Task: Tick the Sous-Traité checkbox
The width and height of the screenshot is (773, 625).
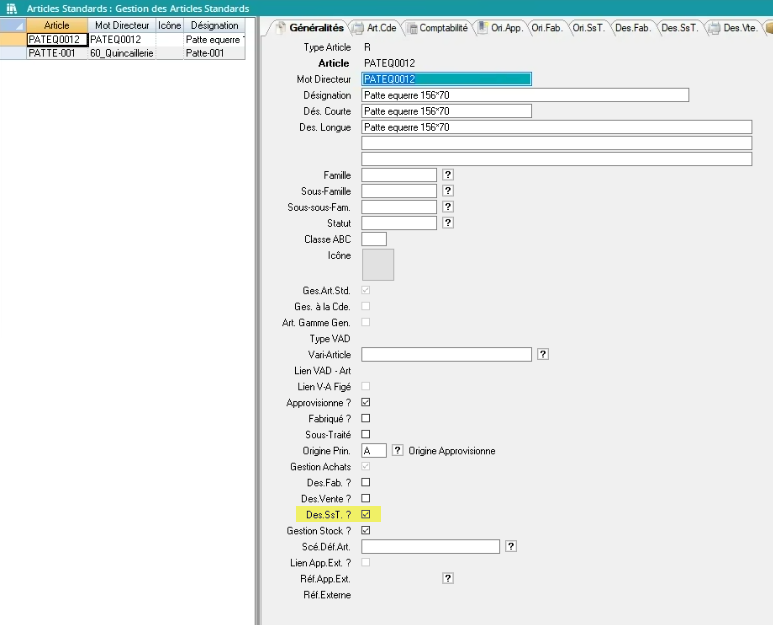Action: 365,434
